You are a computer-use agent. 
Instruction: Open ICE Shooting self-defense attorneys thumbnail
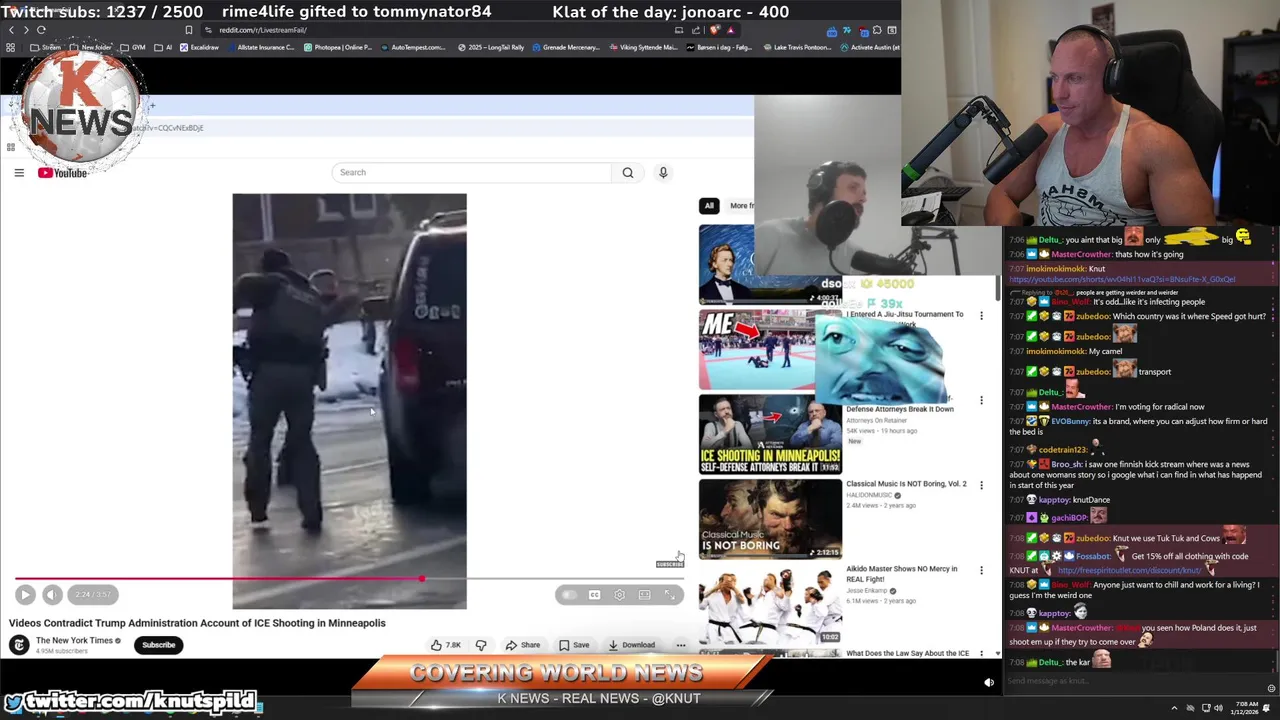click(x=770, y=435)
